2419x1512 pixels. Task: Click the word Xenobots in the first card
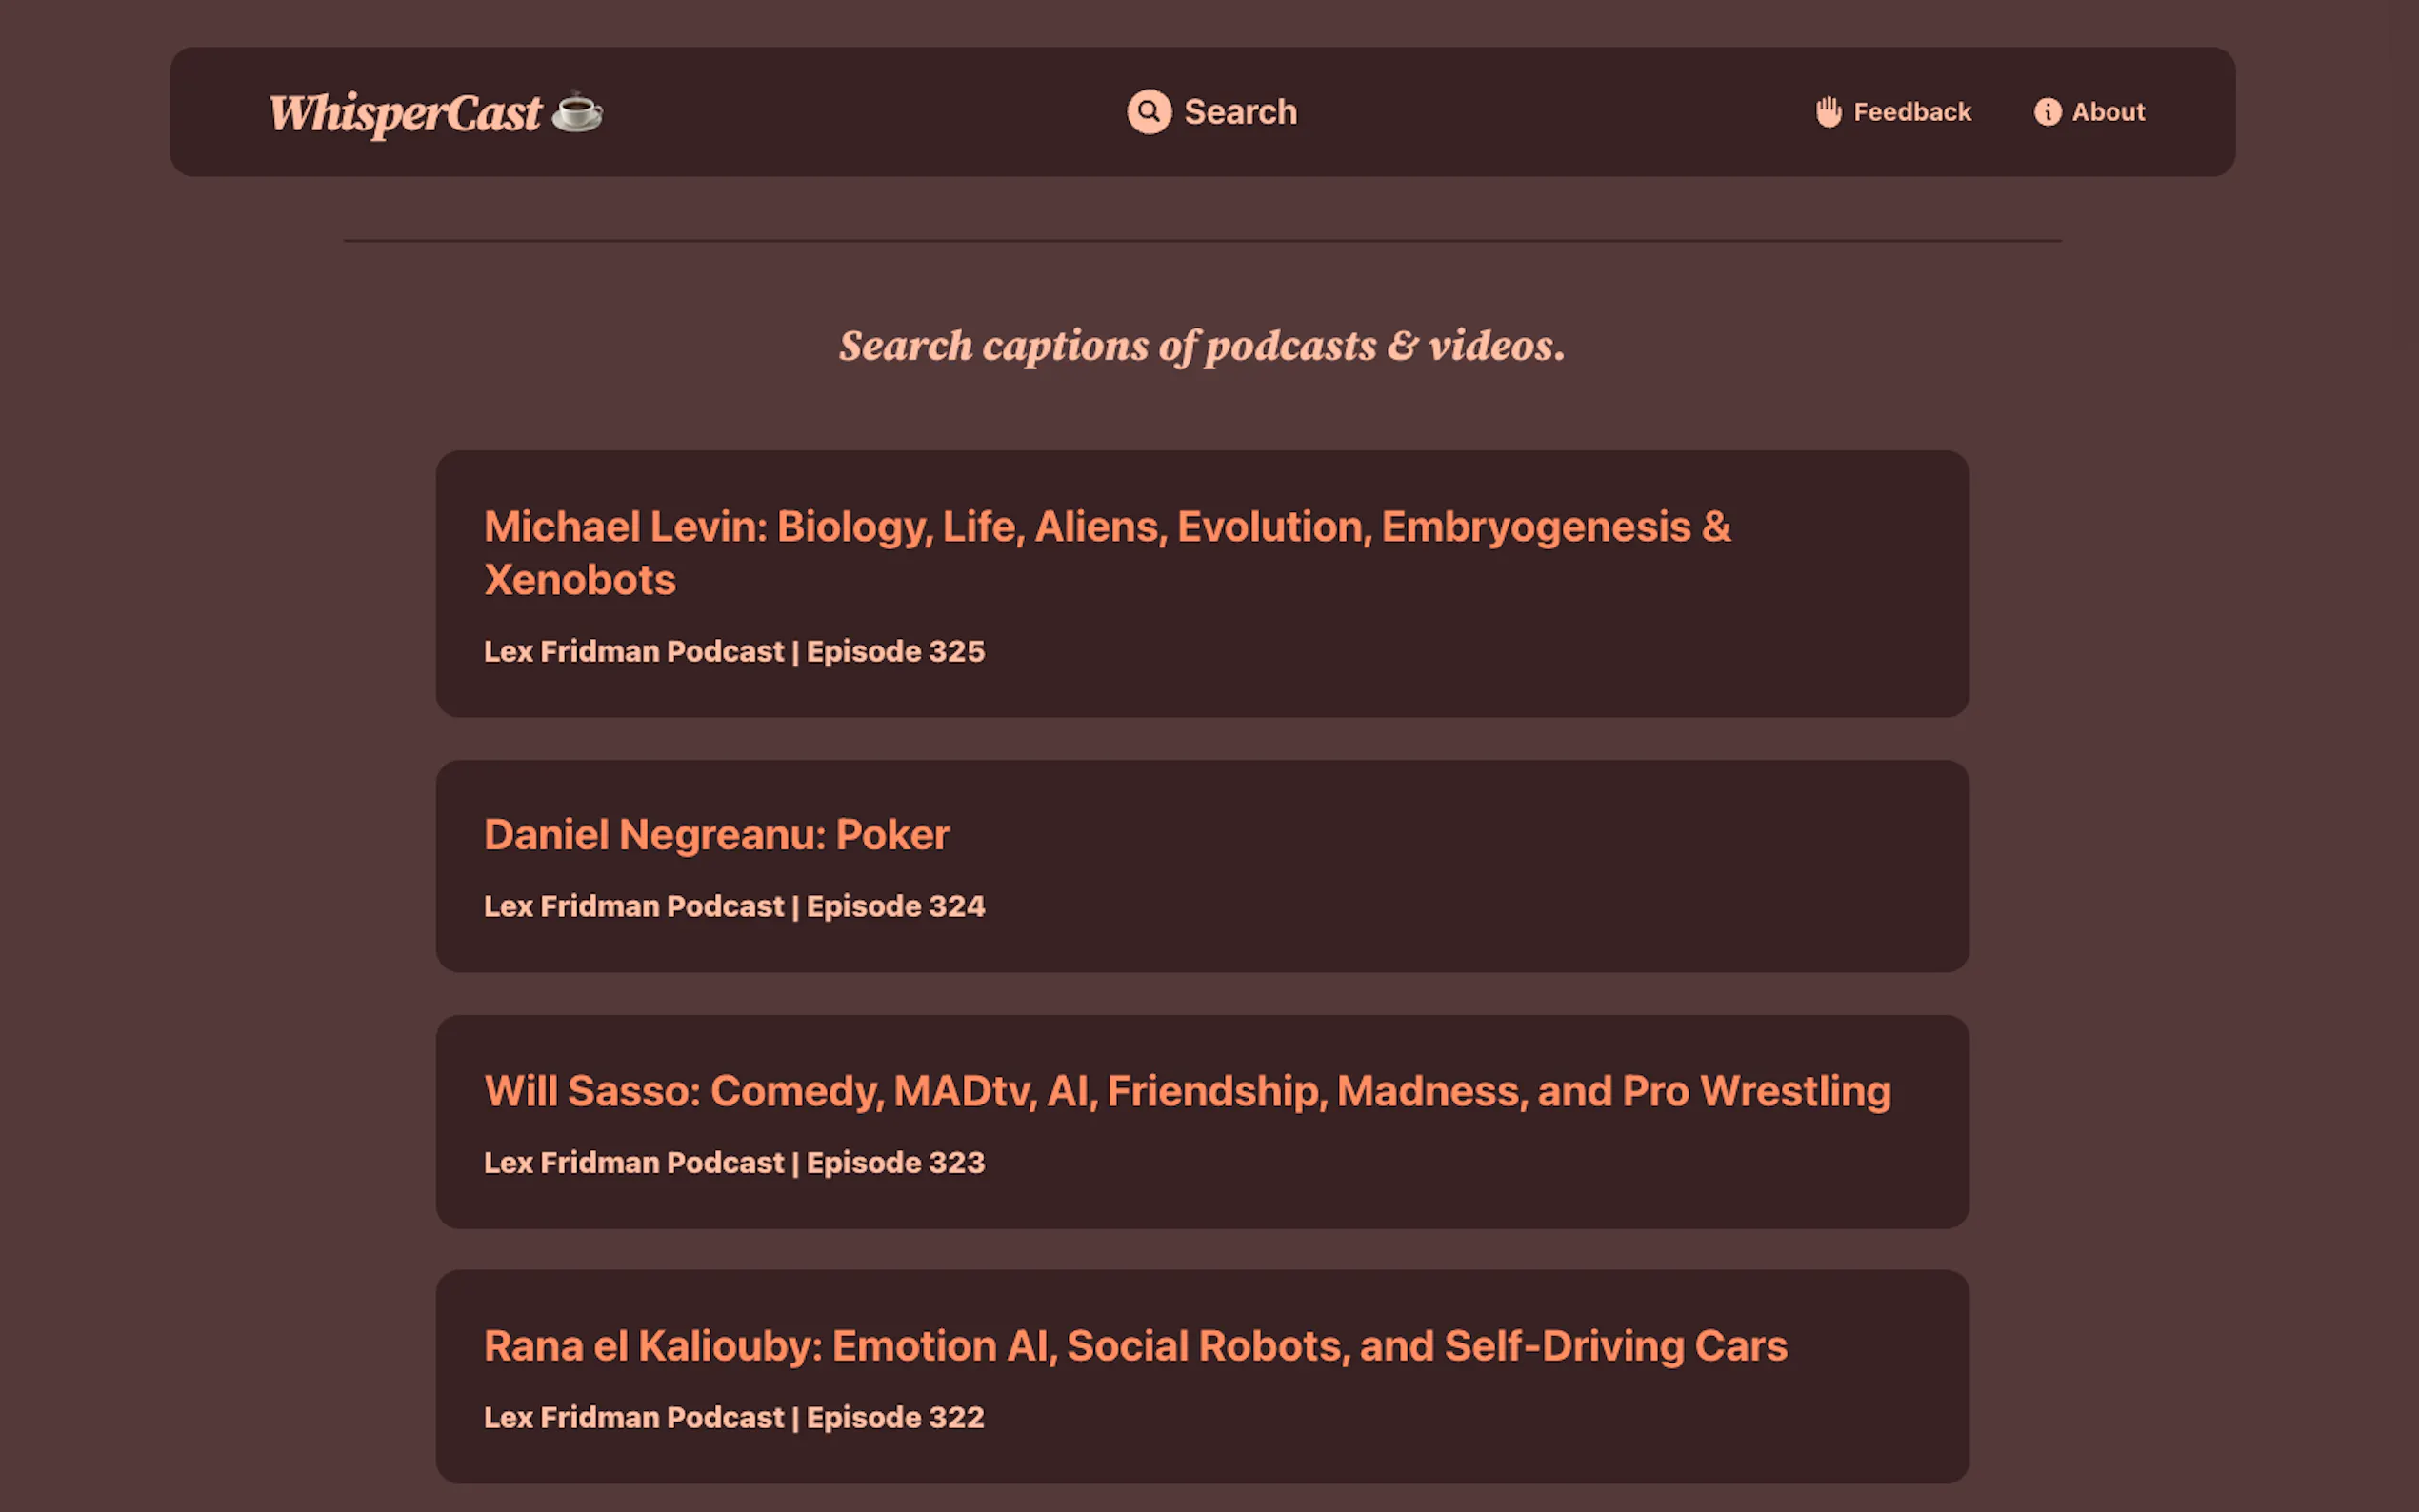[x=580, y=580]
